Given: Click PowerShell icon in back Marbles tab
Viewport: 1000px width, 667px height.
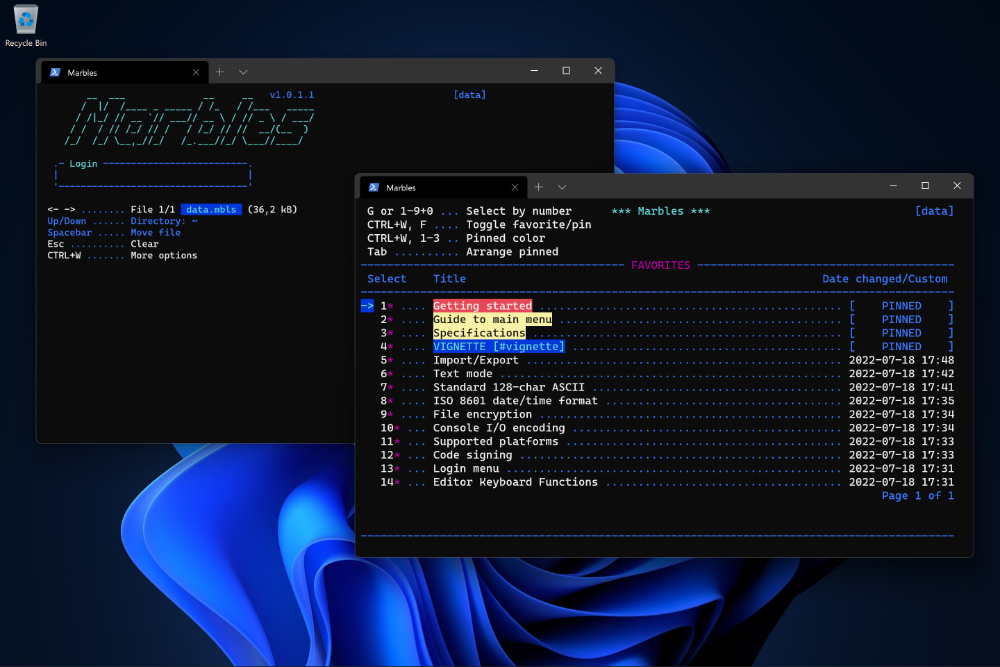Looking at the screenshot, I should (x=55, y=72).
